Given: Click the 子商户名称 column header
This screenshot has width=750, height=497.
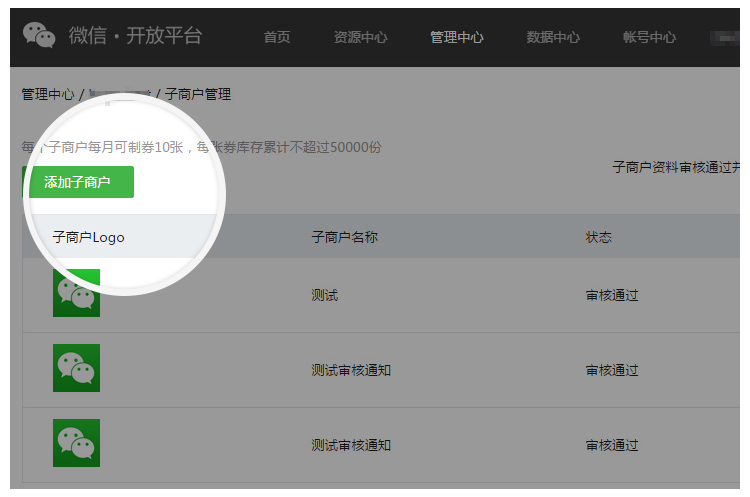Looking at the screenshot, I should (x=344, y=237).
